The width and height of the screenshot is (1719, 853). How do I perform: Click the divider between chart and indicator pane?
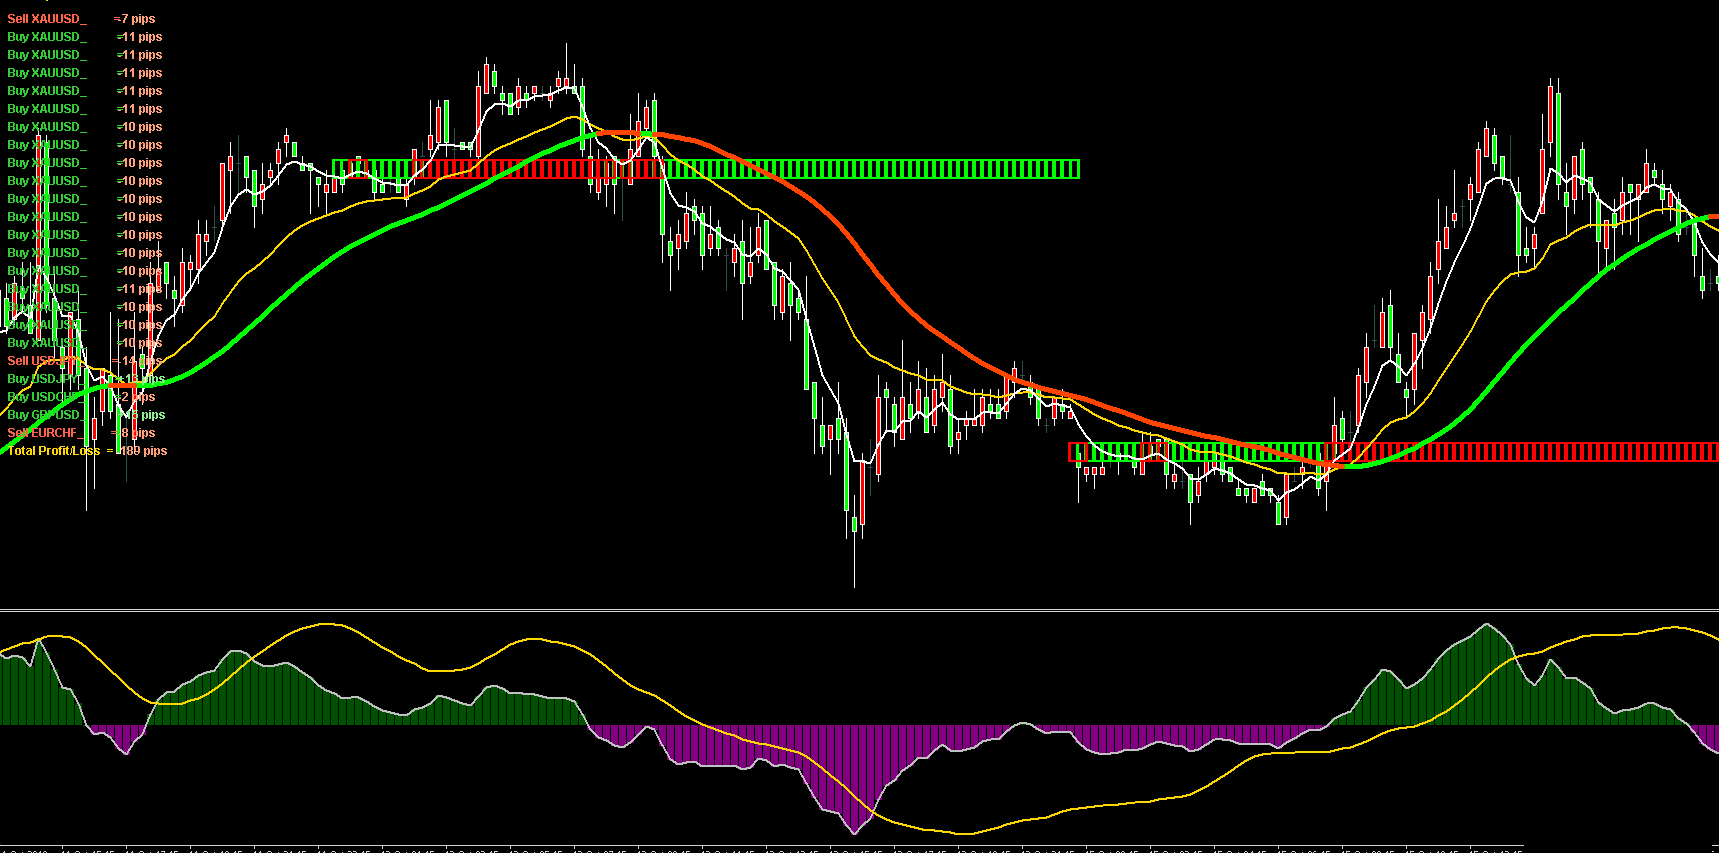(860, 609)
